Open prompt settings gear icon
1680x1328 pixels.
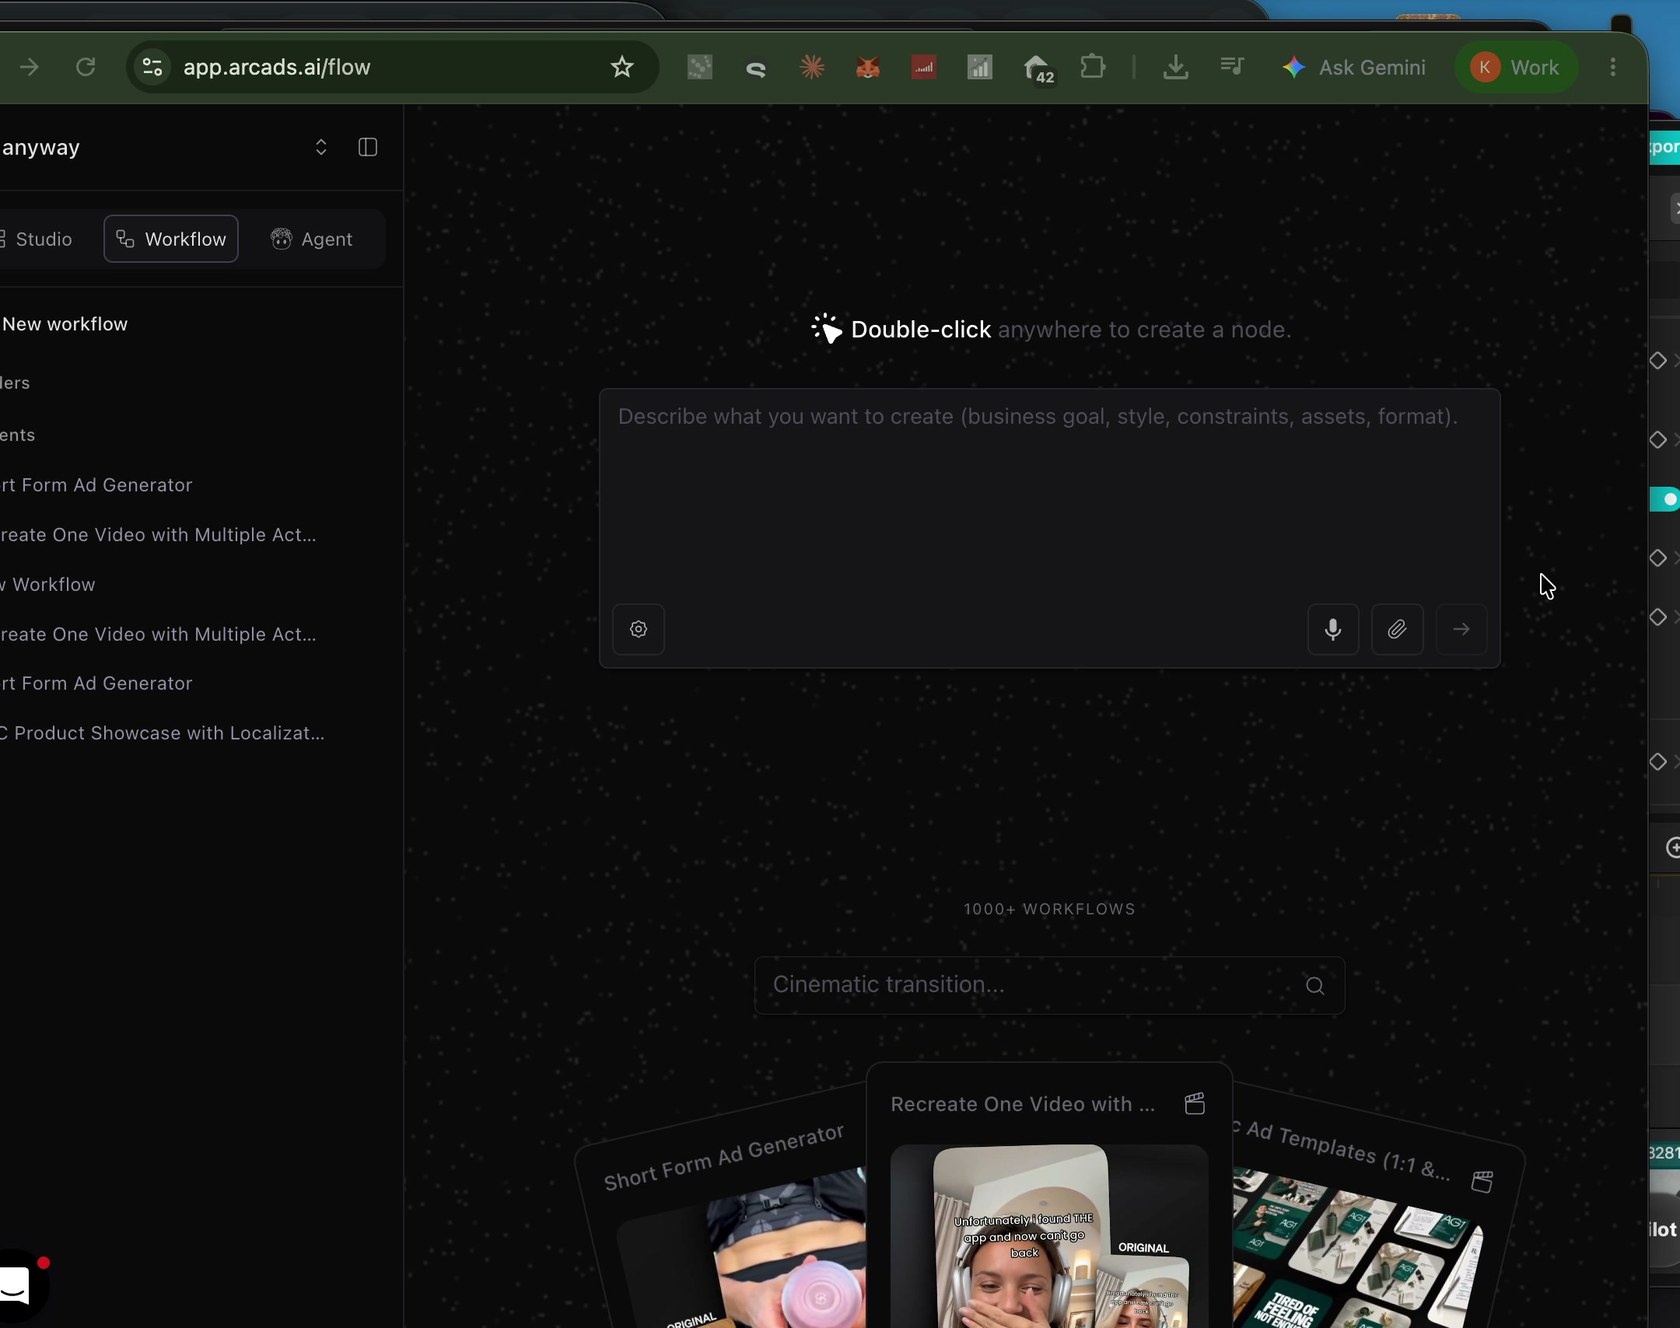coord(639,629)
